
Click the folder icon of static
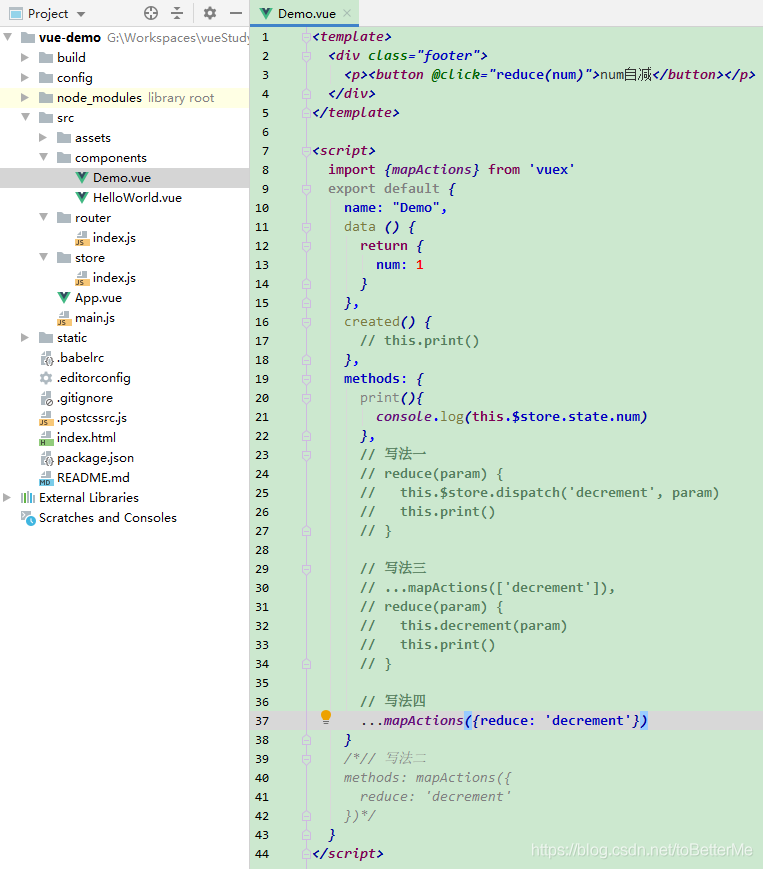(x=46, y=337)
